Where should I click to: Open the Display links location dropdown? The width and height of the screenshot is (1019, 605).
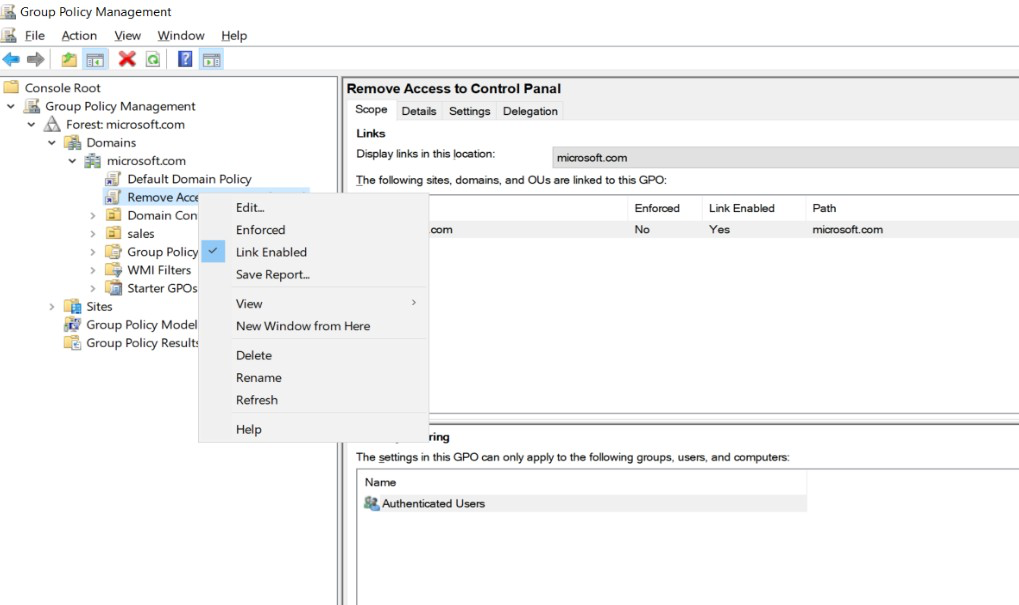[x=785, y=157]
